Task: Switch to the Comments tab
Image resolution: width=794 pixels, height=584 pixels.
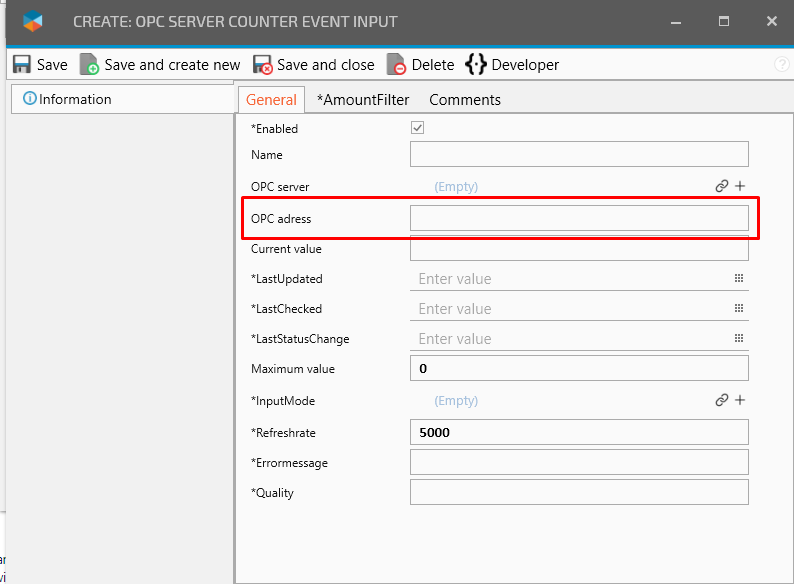Action: (x=465, y=100)
